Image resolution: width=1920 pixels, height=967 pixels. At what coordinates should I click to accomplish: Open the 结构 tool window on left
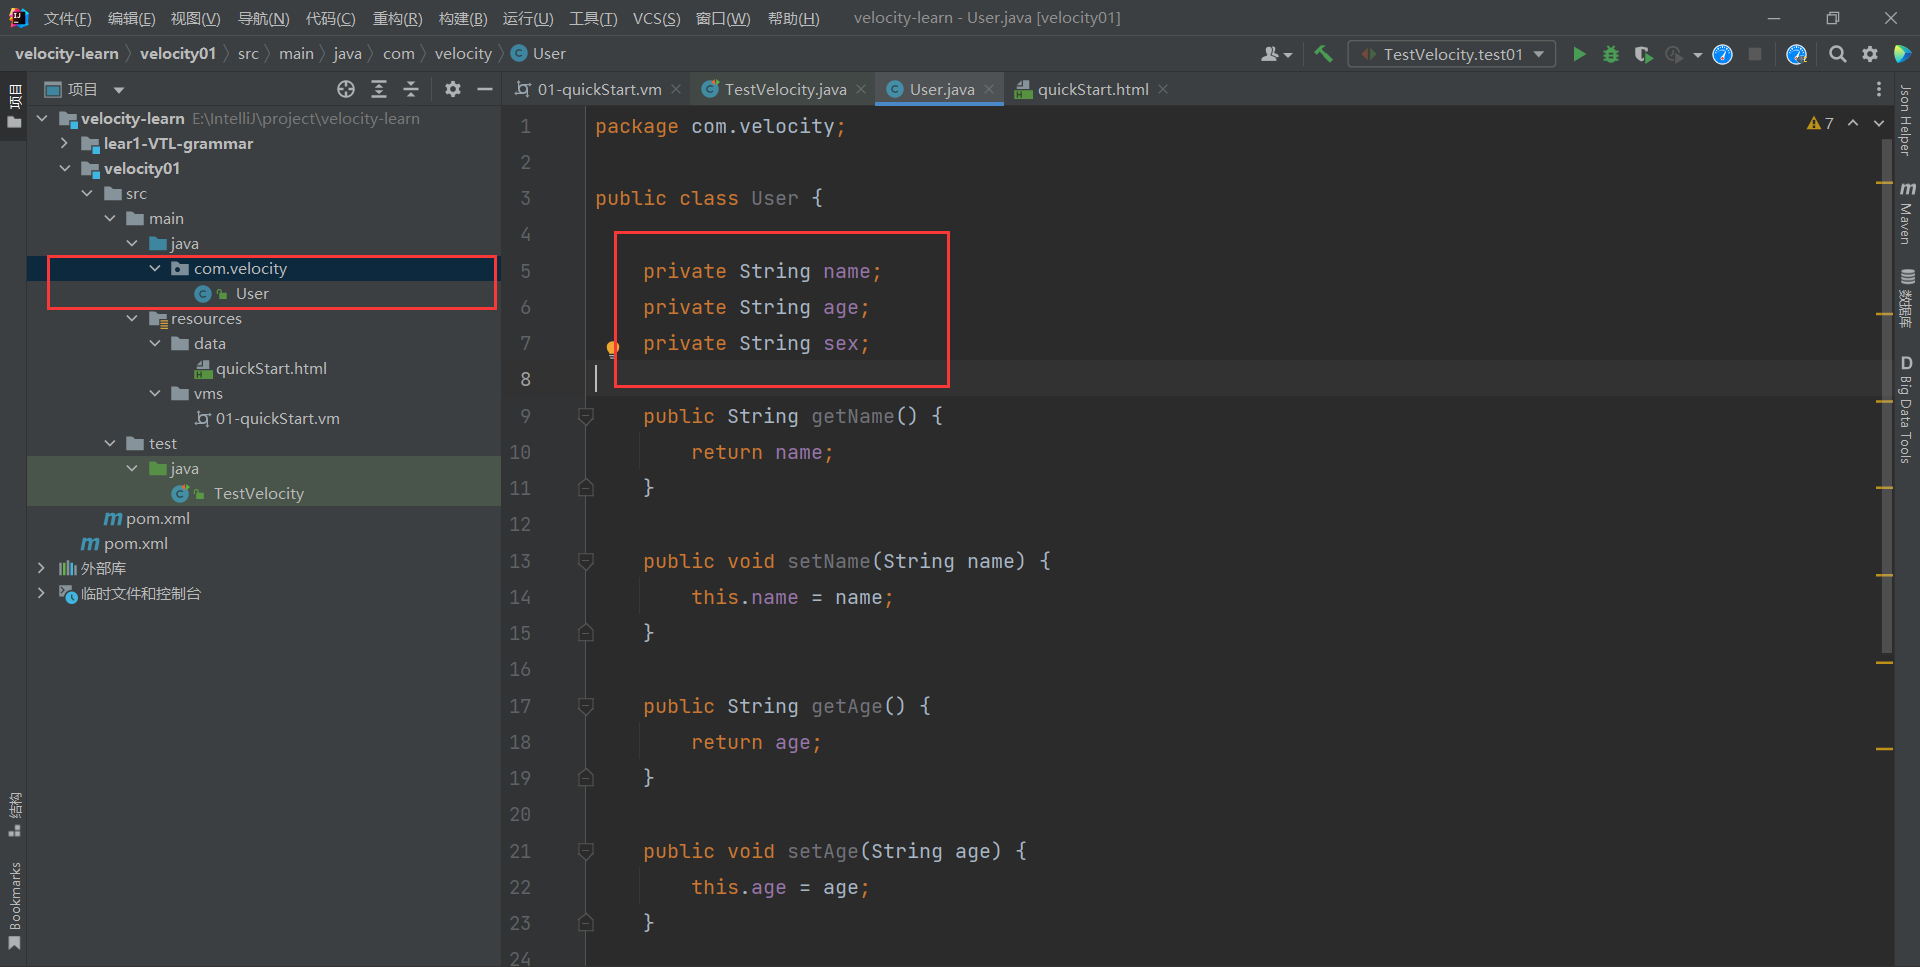click(x=14, y=815)
